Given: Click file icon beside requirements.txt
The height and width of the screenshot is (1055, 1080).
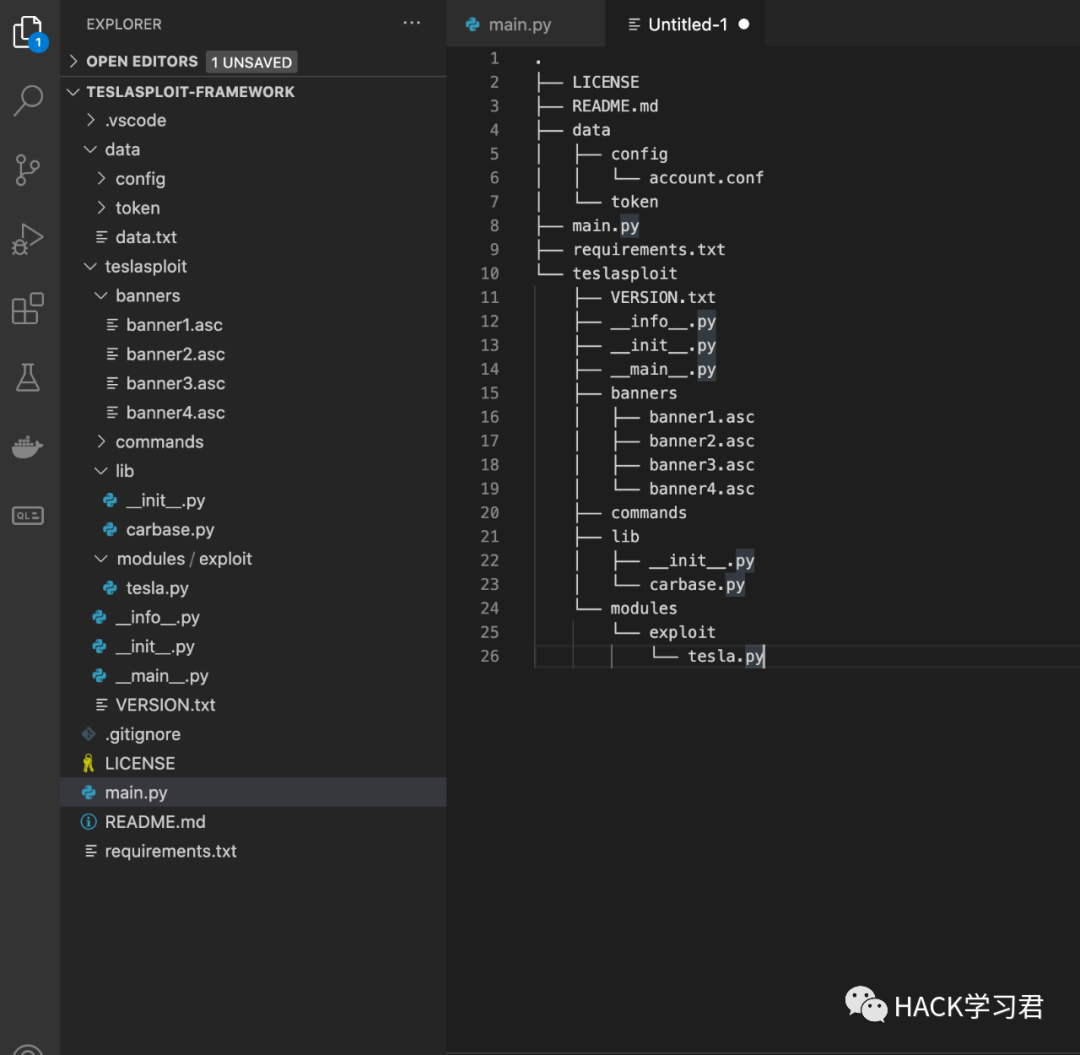Looking at the screenshot, I should [90, 851].
